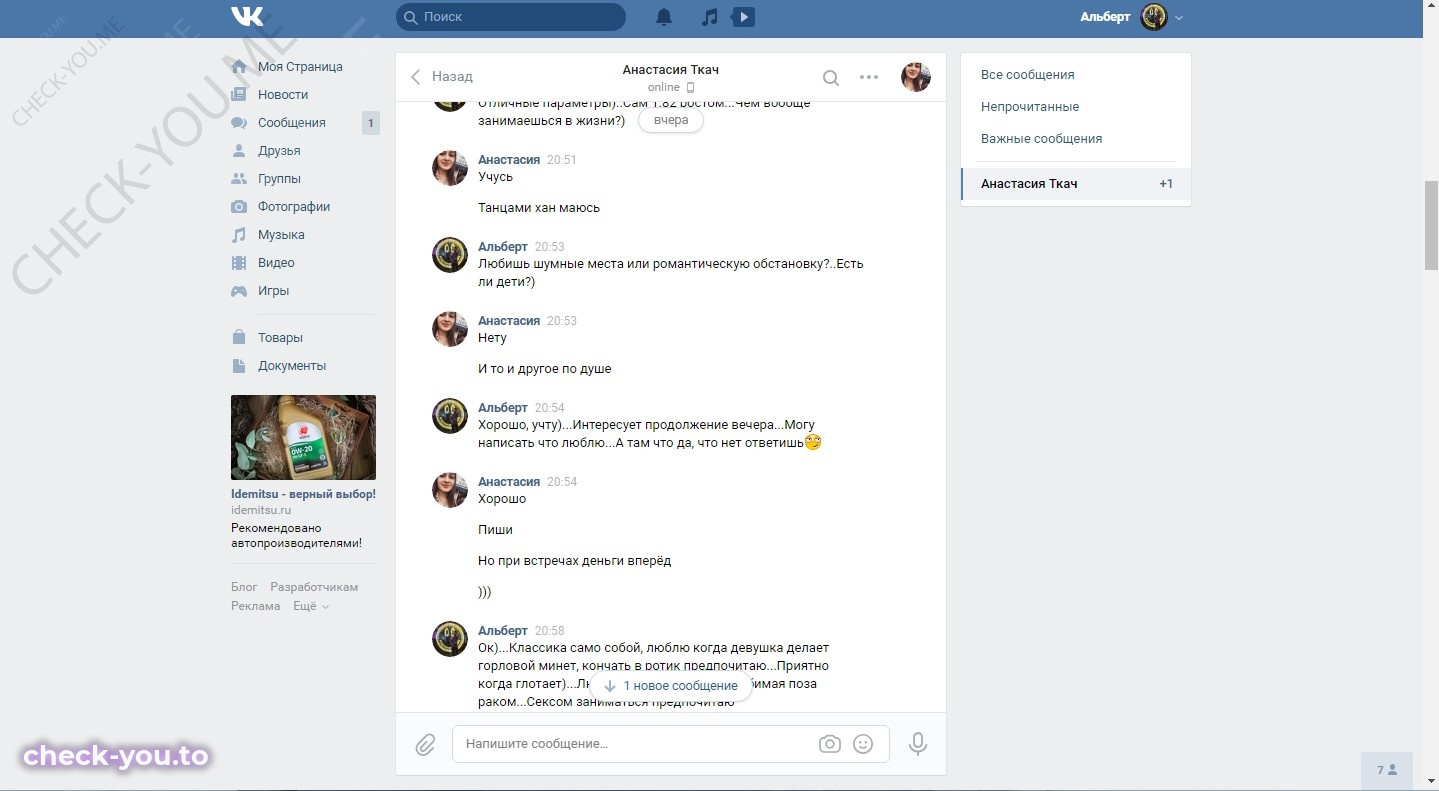Open Документы in the sidebar

292,366
